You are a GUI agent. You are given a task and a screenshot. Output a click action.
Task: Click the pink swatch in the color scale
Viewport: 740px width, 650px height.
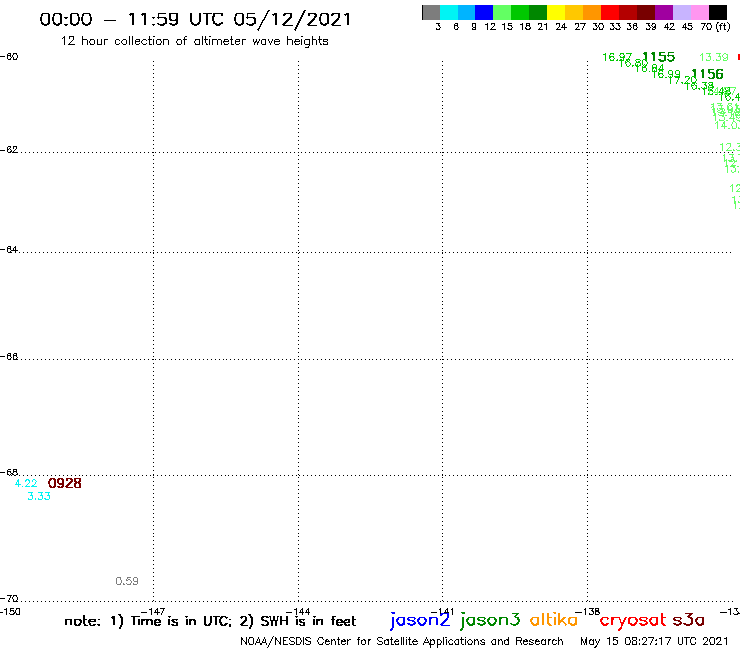point(699,12)
